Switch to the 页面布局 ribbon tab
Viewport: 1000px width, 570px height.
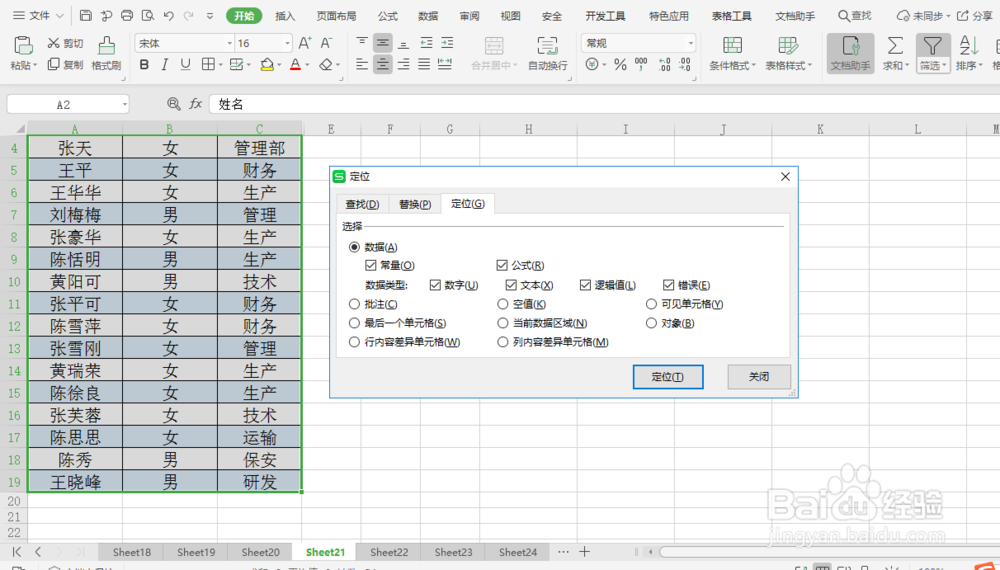coord(336,16)
